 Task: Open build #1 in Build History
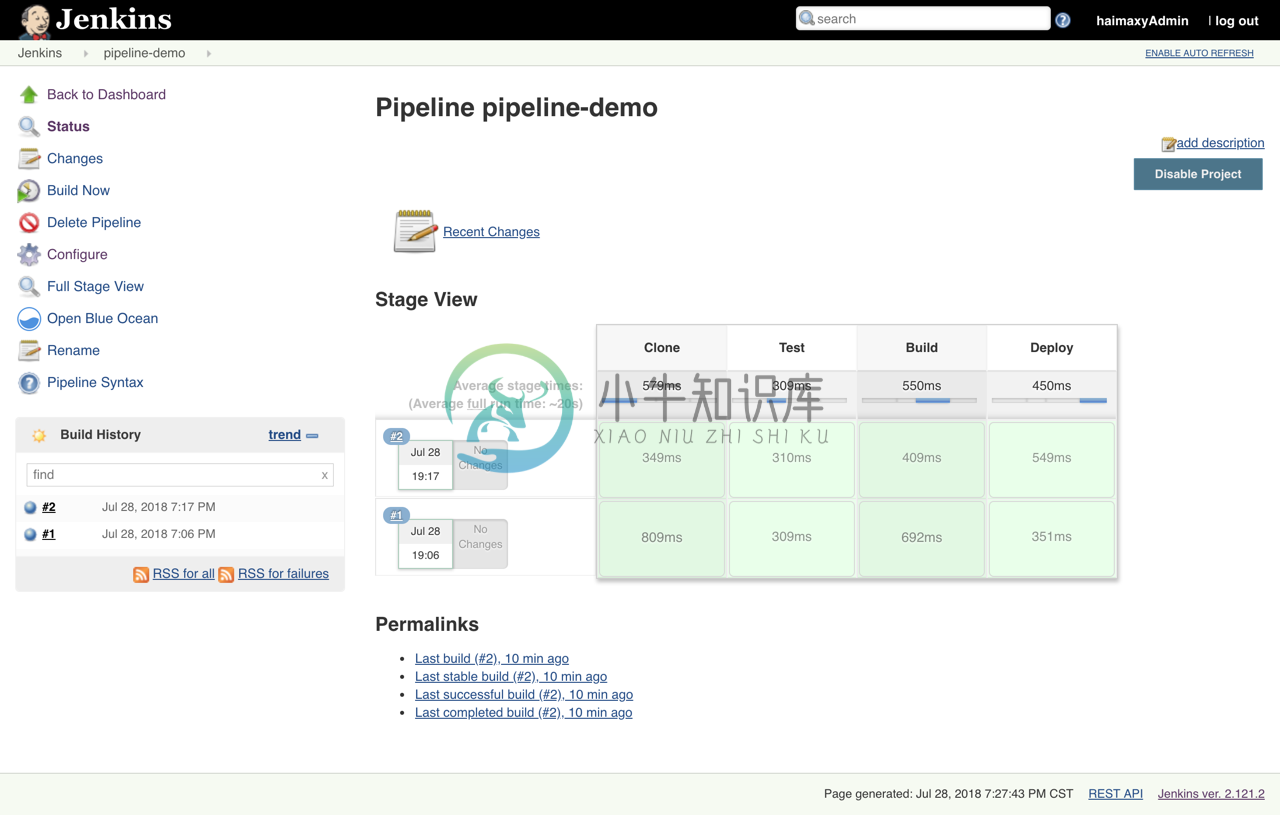click(48, 534)
